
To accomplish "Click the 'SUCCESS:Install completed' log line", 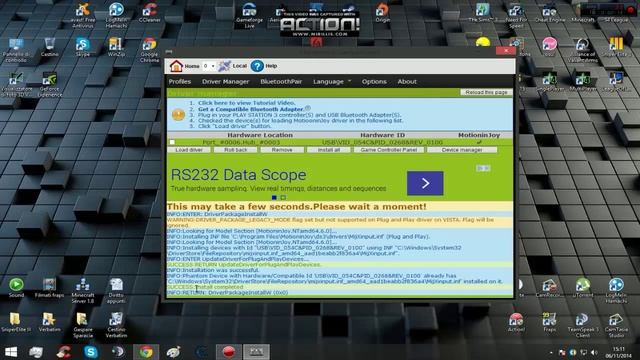I will click(x=205, y=287).
